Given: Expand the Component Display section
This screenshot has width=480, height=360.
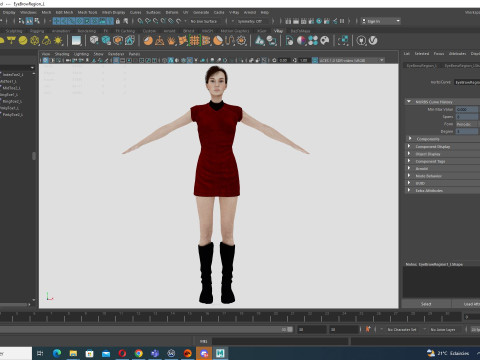Looking at the screenshot, I should tap(410, 146).
